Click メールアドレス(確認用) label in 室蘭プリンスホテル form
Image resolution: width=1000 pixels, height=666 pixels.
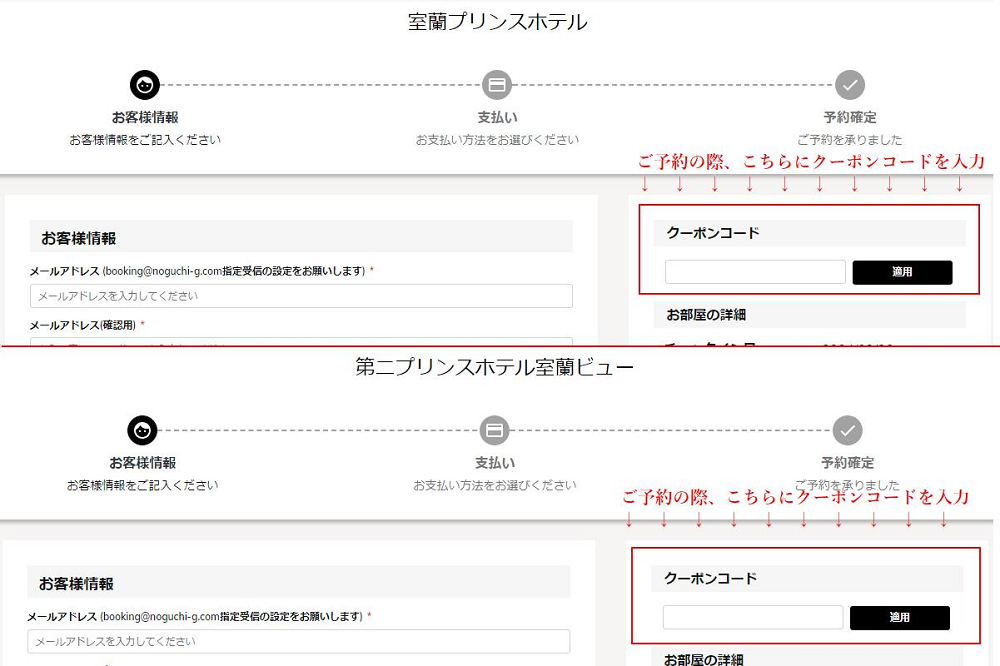click(83, 325)
